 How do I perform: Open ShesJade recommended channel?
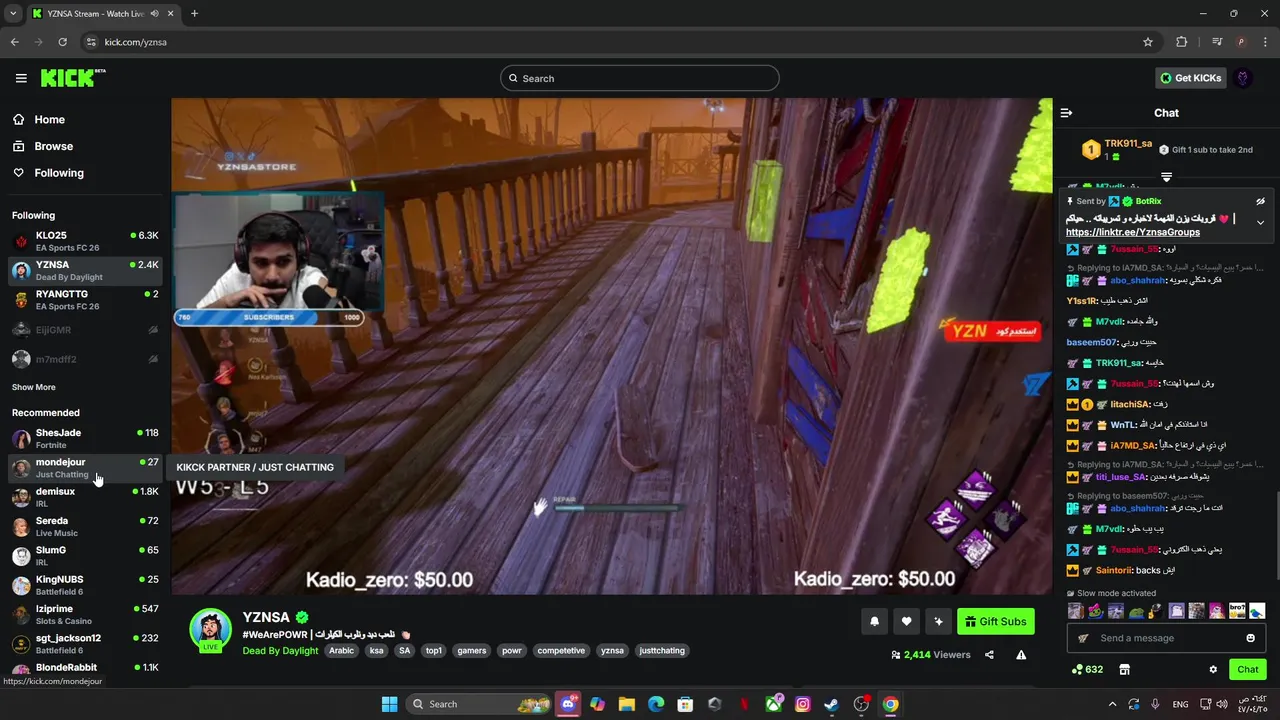85,438
